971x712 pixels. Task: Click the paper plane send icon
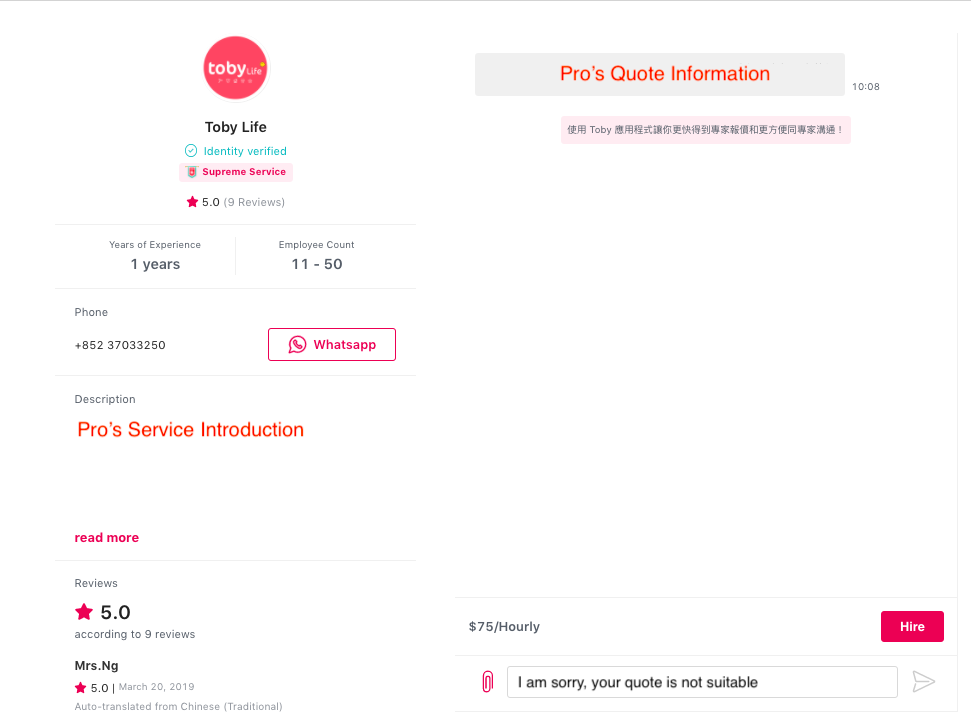tap(923, 682)
